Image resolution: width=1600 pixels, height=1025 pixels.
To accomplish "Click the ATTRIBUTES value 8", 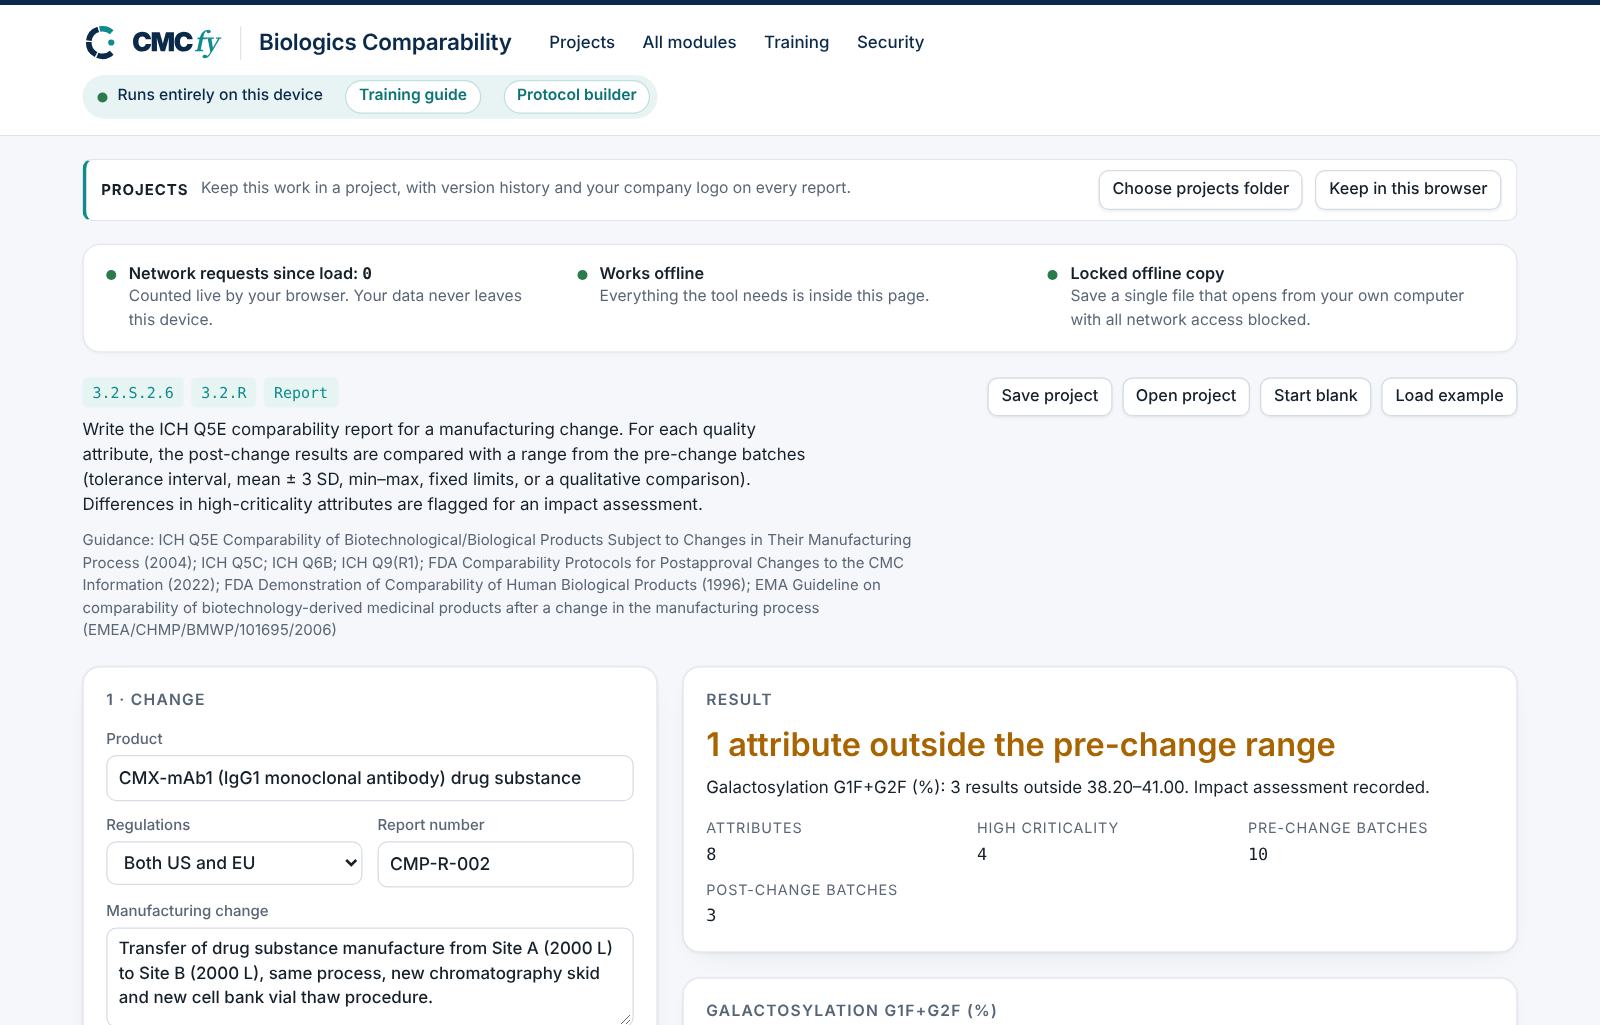I will coord(711,854).
